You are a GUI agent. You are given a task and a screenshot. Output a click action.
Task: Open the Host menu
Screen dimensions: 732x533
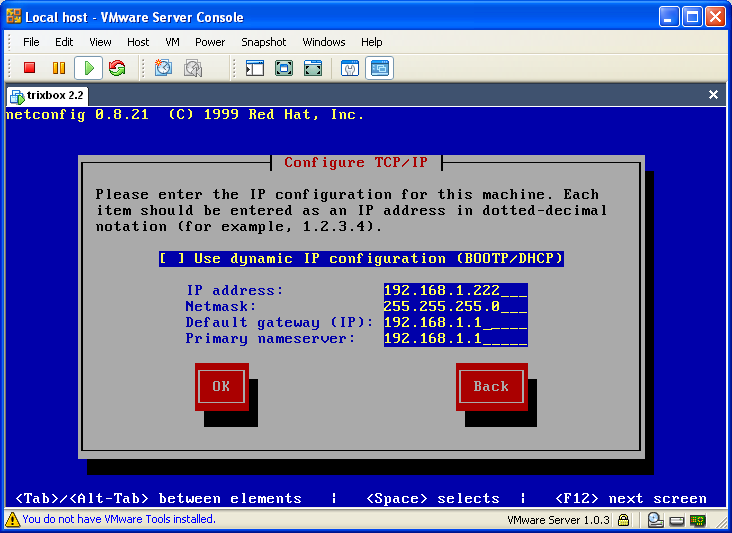click(138, 42)
